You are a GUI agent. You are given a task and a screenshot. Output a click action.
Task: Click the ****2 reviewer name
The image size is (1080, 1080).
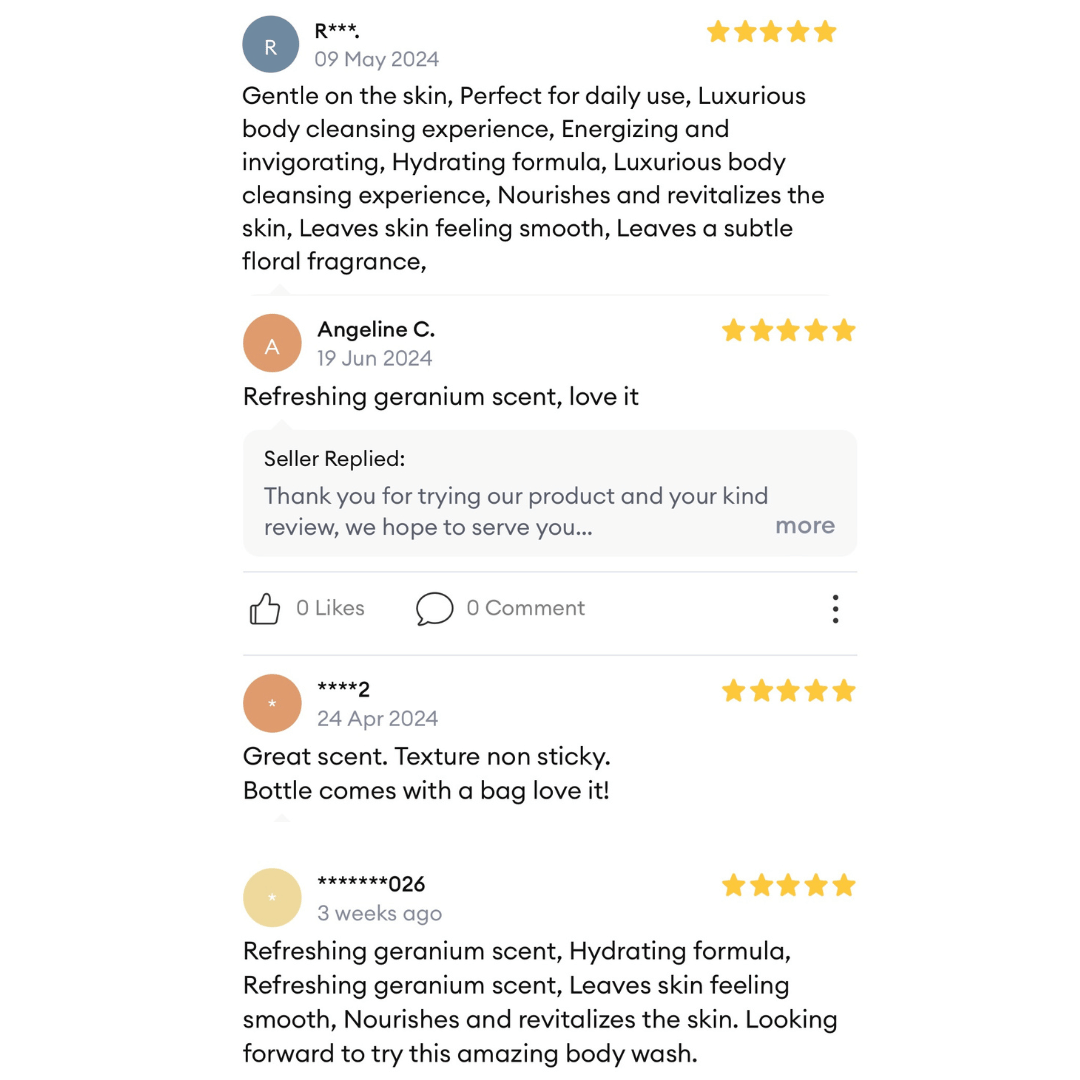click(343, 689)
